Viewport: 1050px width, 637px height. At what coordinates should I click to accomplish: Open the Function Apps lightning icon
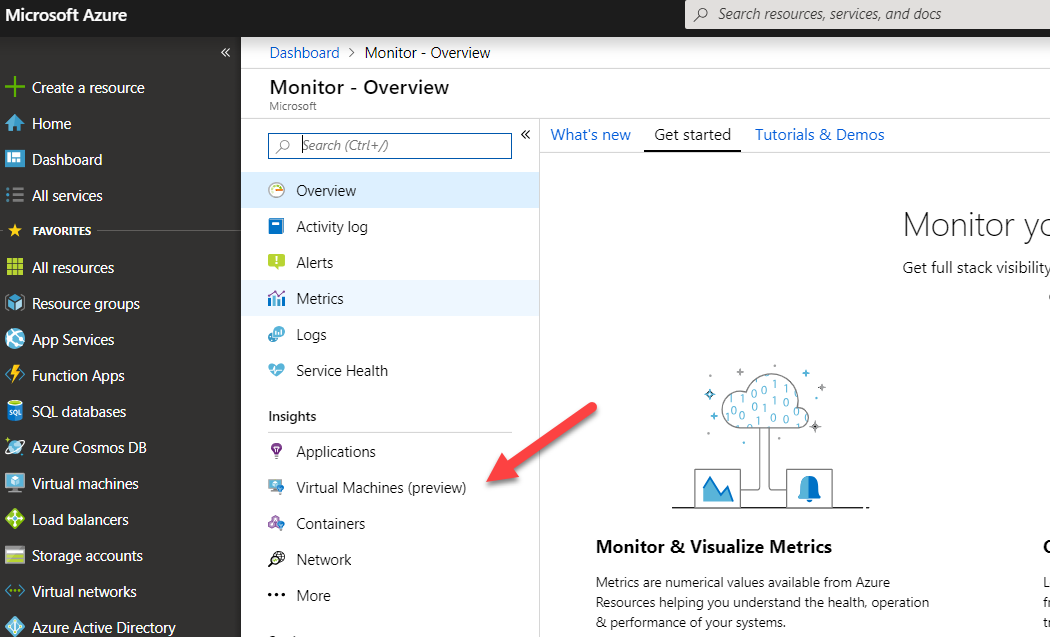(x=14, y=376)
